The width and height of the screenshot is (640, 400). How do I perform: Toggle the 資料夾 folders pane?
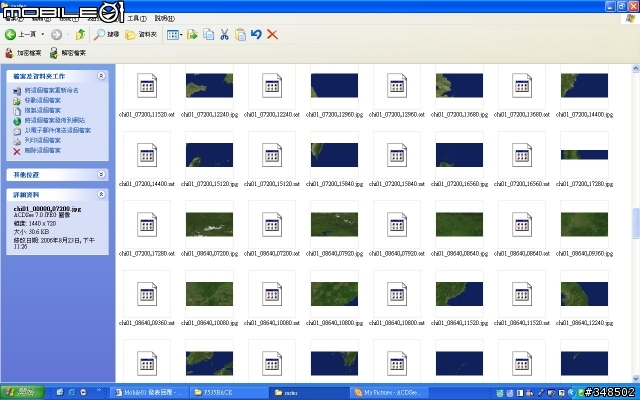click(141, 35)
